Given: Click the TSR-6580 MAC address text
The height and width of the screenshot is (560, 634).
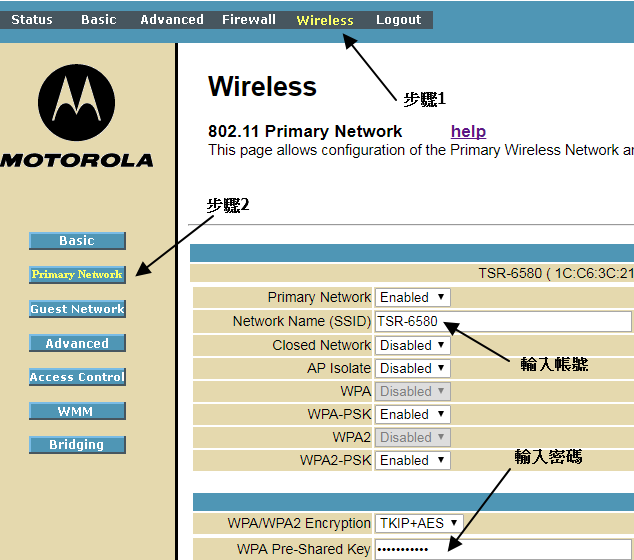Looking at the screenshot, I should (x=556, y=273).
